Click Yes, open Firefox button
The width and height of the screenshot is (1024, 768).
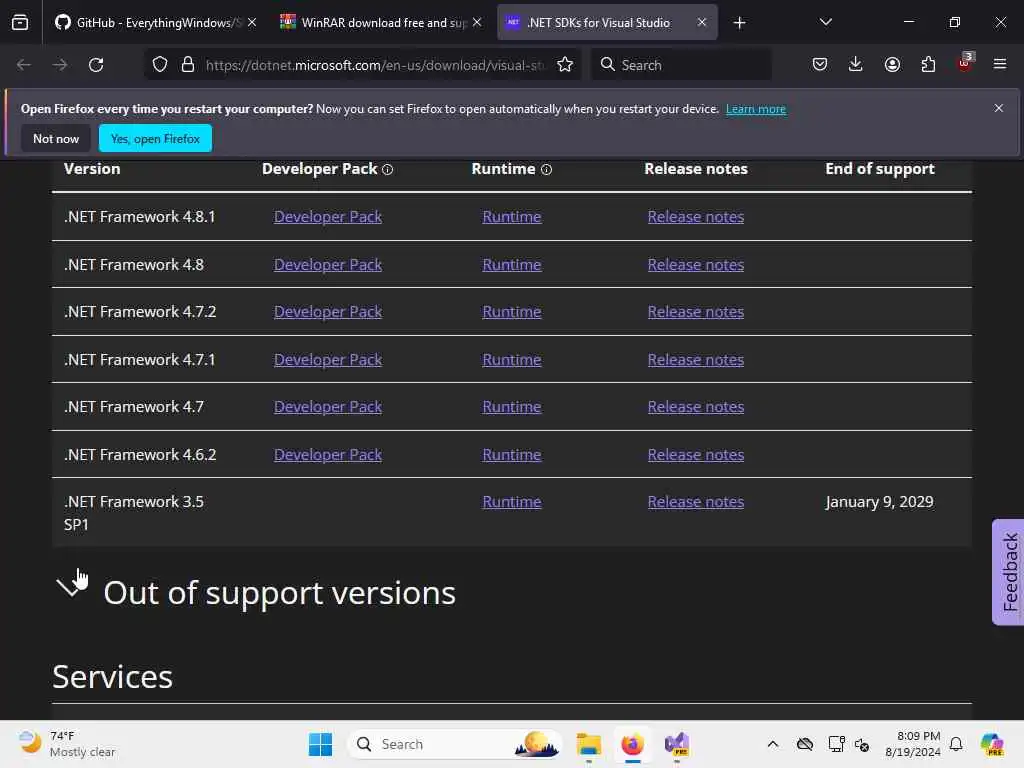(155, 138)
